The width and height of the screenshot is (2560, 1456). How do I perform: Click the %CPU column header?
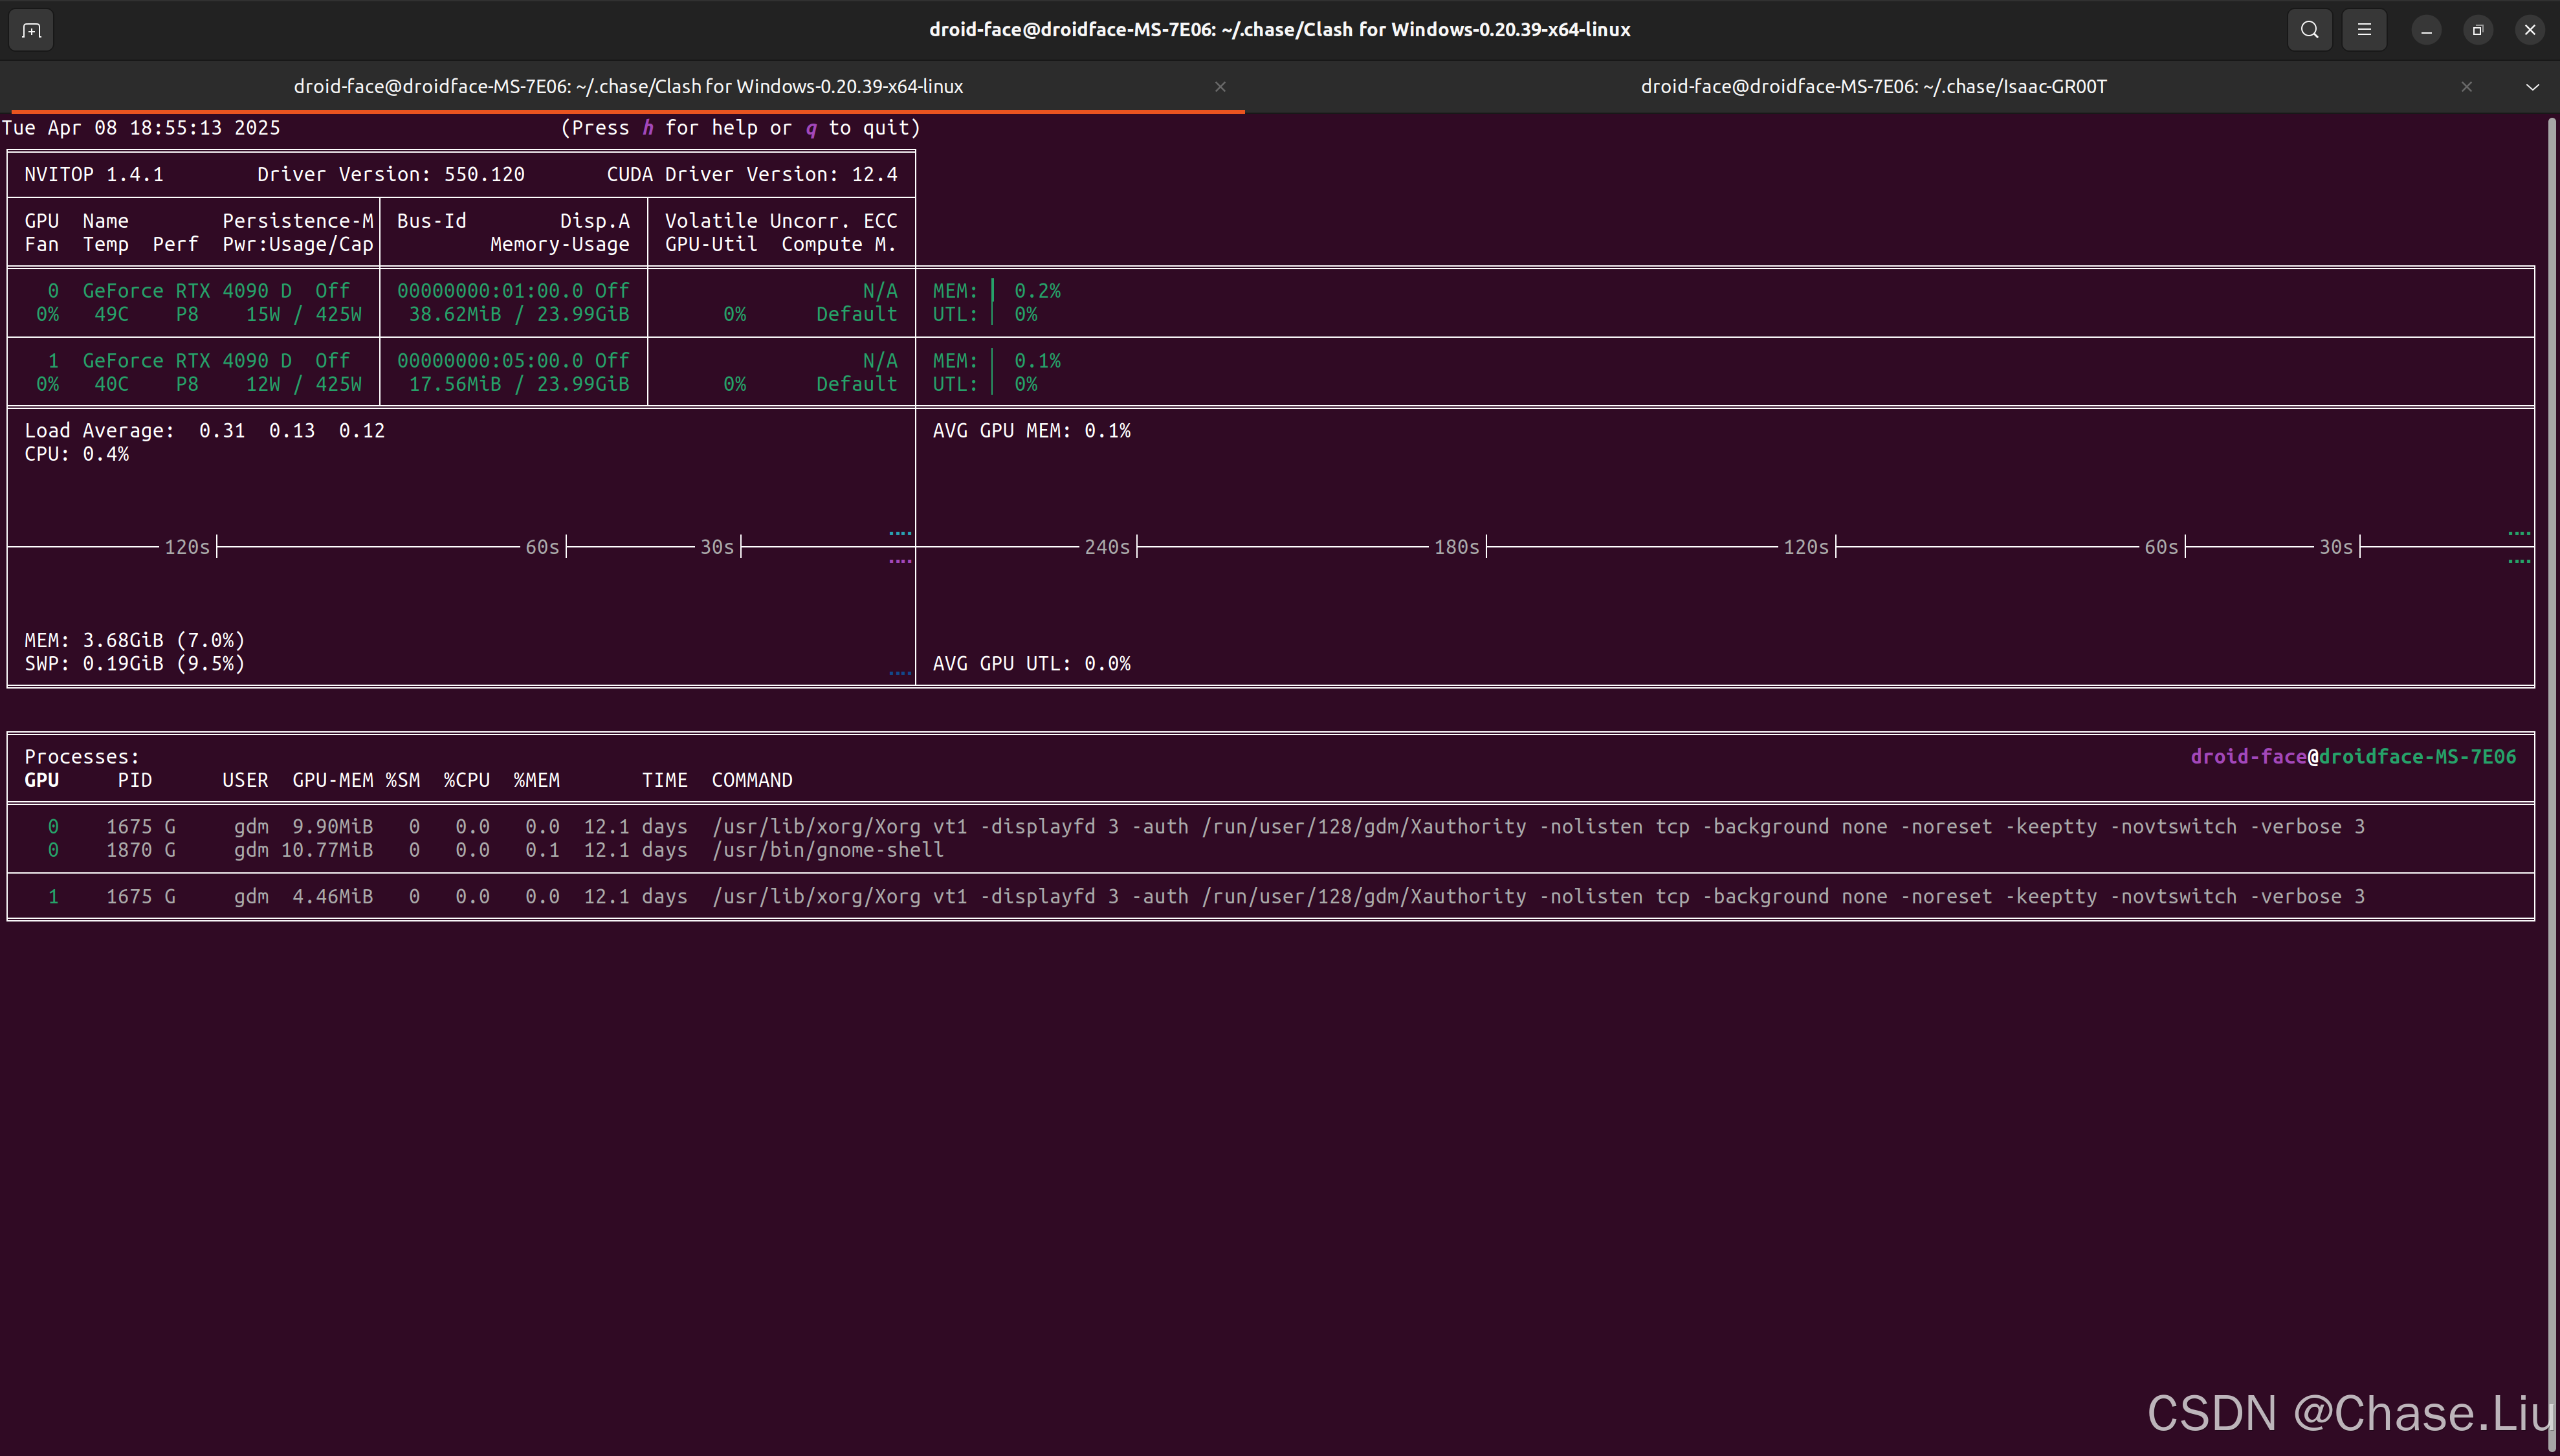[466, 780]
